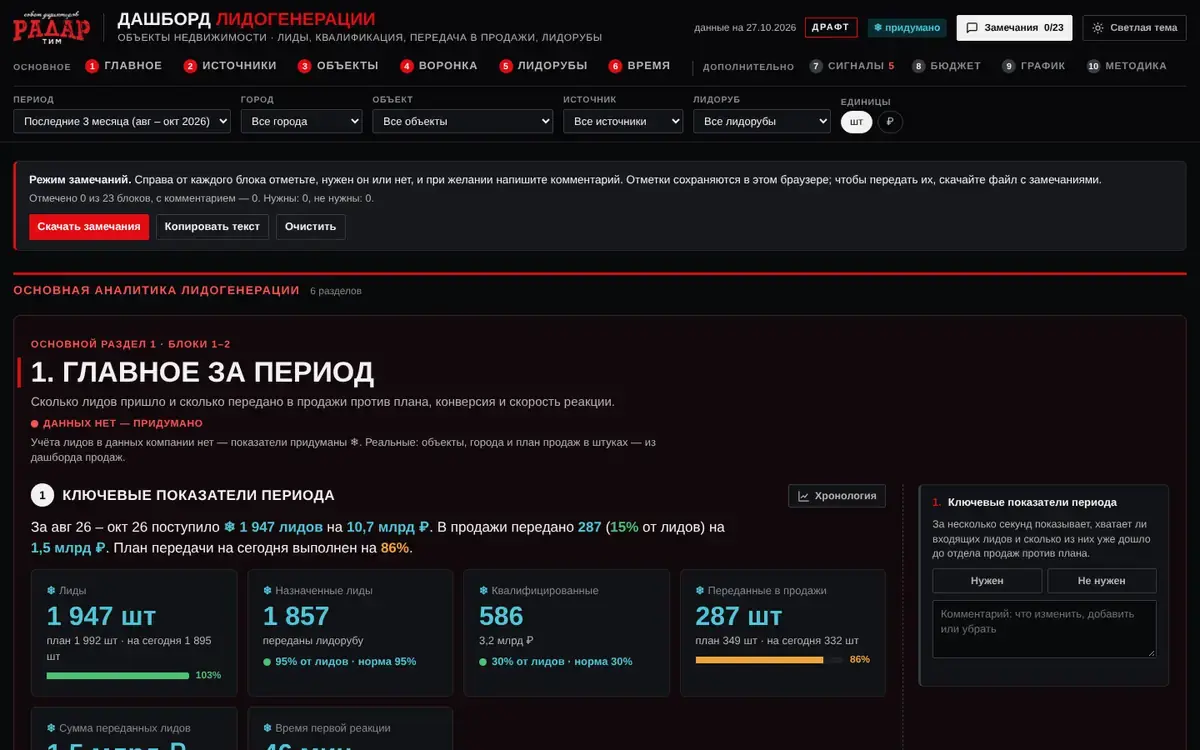Click the sun icon for light theme
Viewport: 1200px width, 750px height.
[x=1098, y=28]
